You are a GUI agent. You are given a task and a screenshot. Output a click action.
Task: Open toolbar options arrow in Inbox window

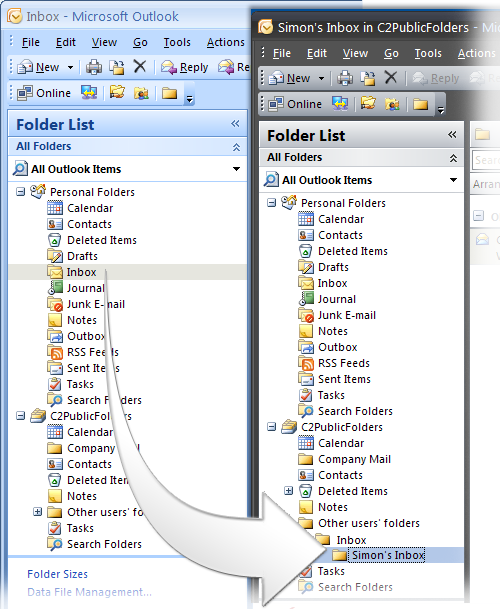[x=190, y=100]
